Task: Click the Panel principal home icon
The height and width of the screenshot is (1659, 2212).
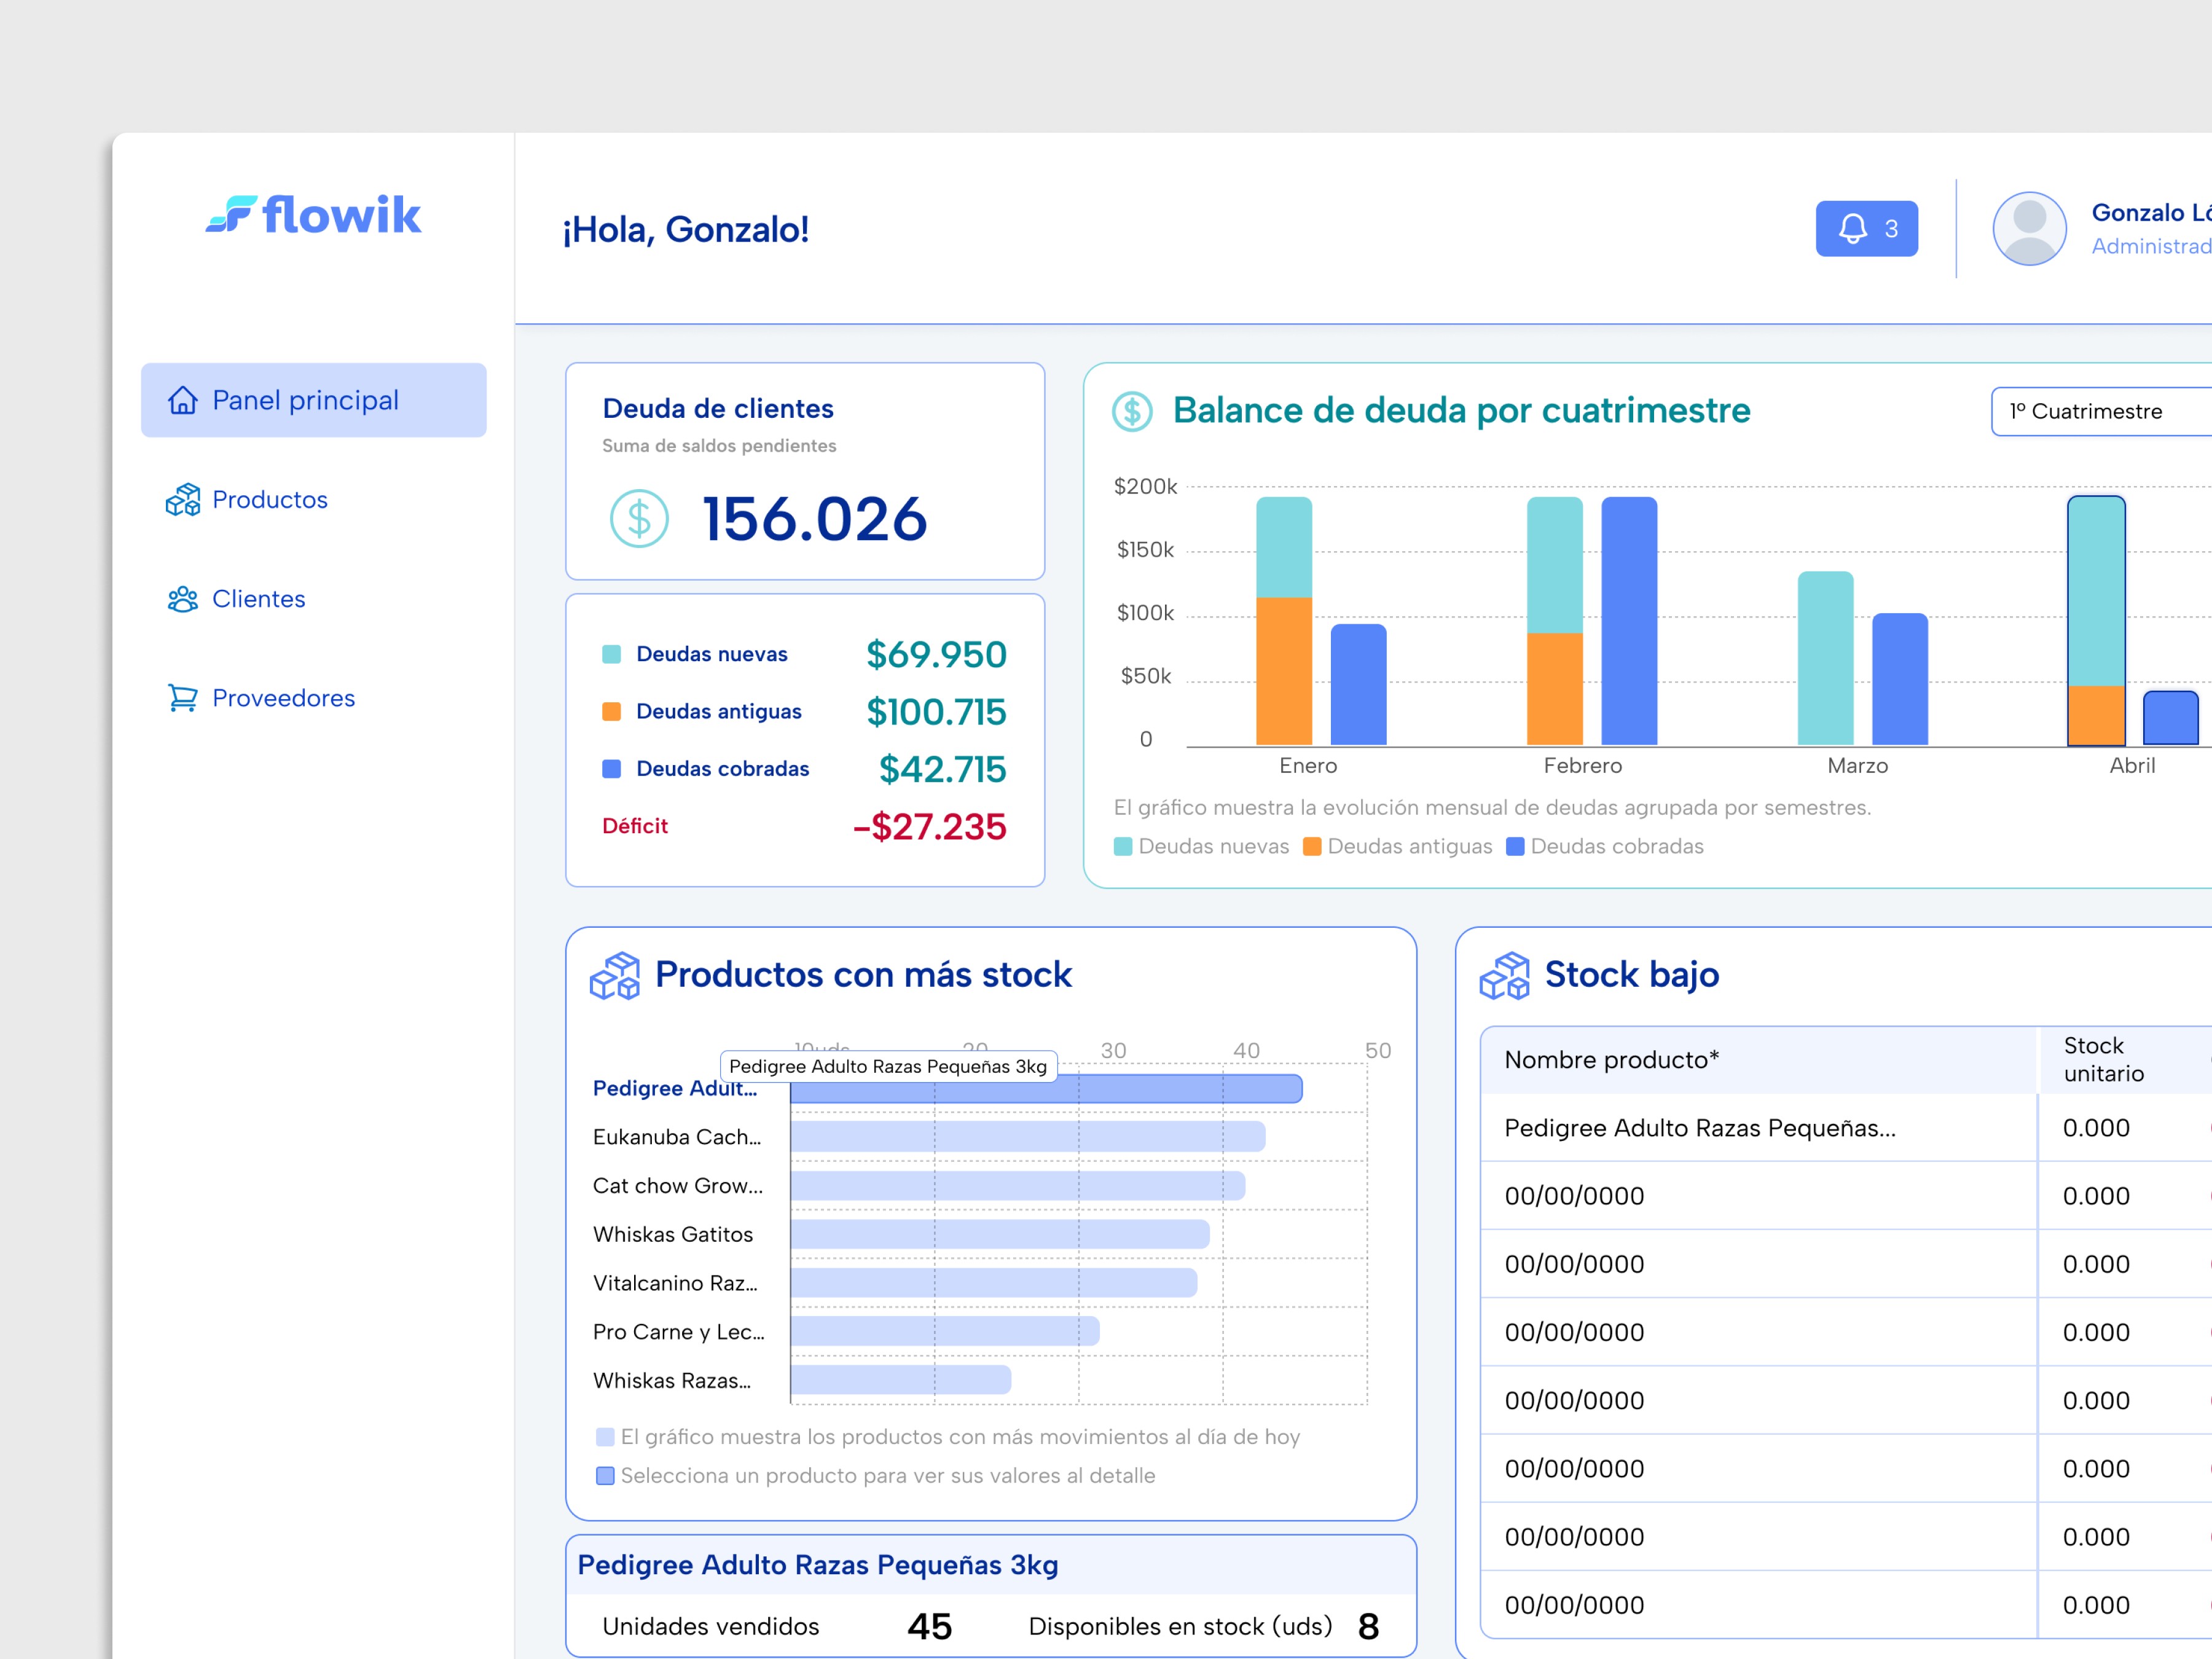Action: [182, 400]
